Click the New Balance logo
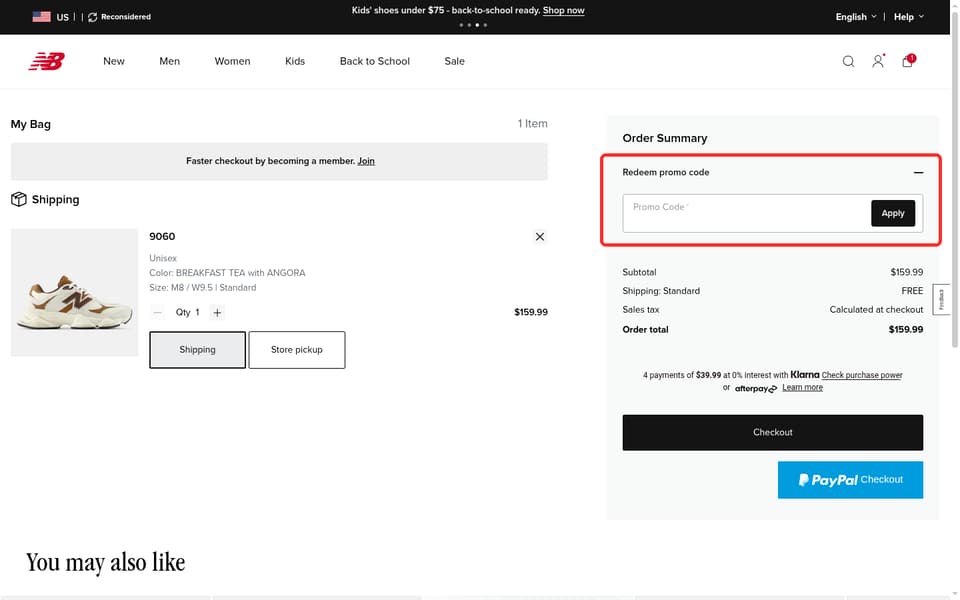 [x=47, y=61]
